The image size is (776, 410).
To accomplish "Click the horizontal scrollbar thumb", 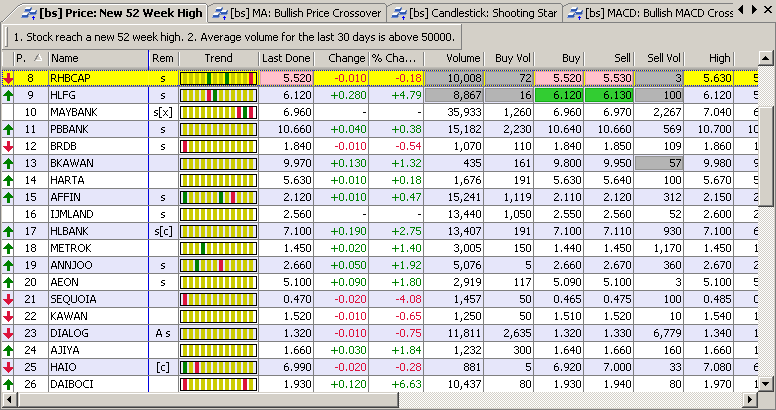I will coord(207,399).
